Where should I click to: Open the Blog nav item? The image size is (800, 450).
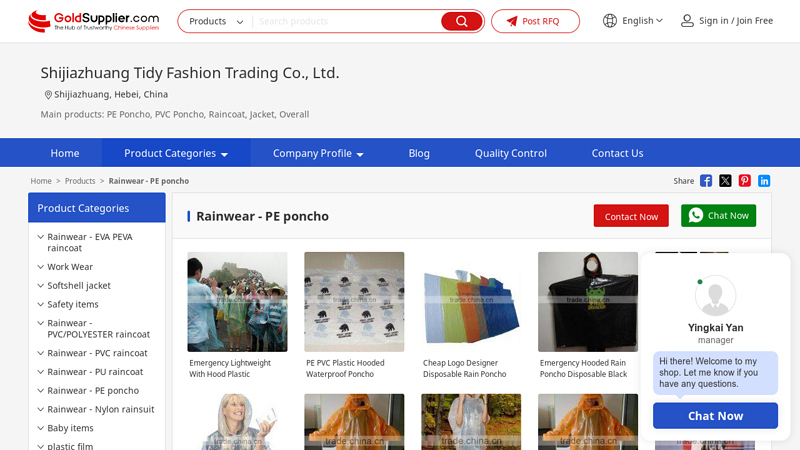(x=419, y=153)
